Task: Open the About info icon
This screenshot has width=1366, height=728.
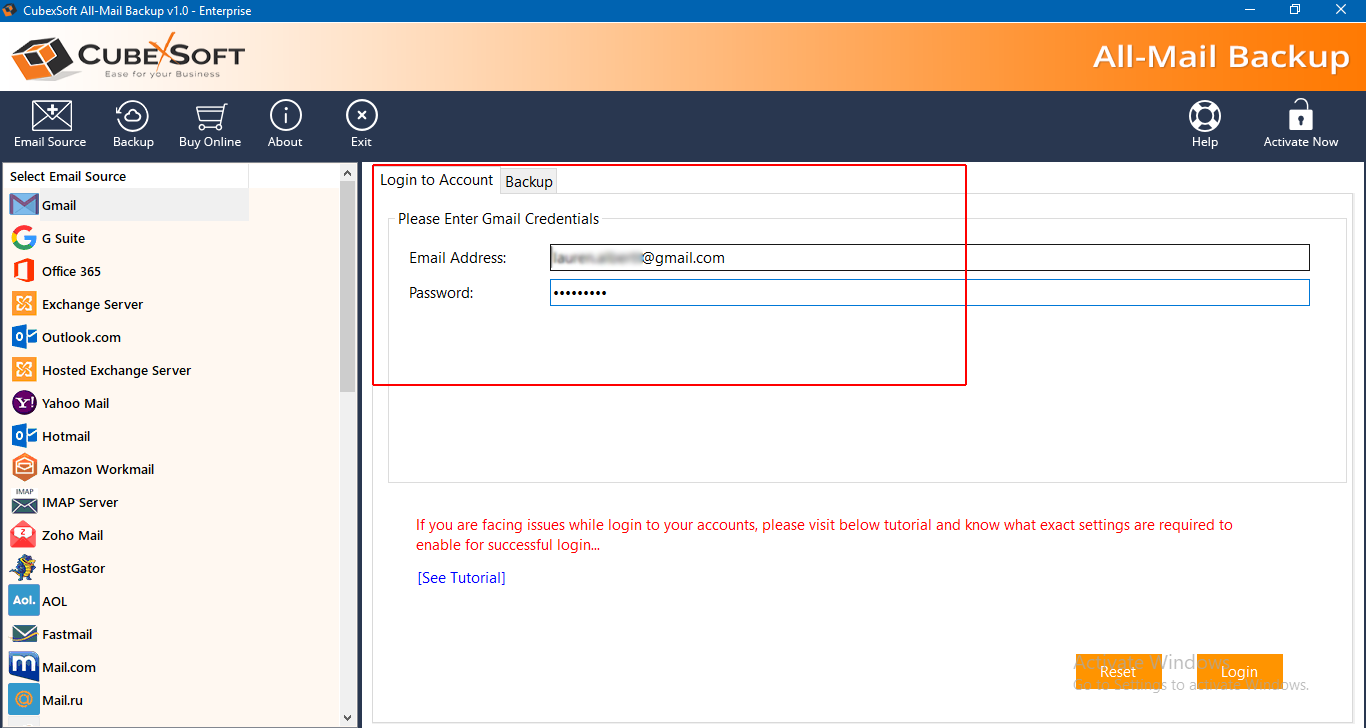Action: tap(285, 117)
